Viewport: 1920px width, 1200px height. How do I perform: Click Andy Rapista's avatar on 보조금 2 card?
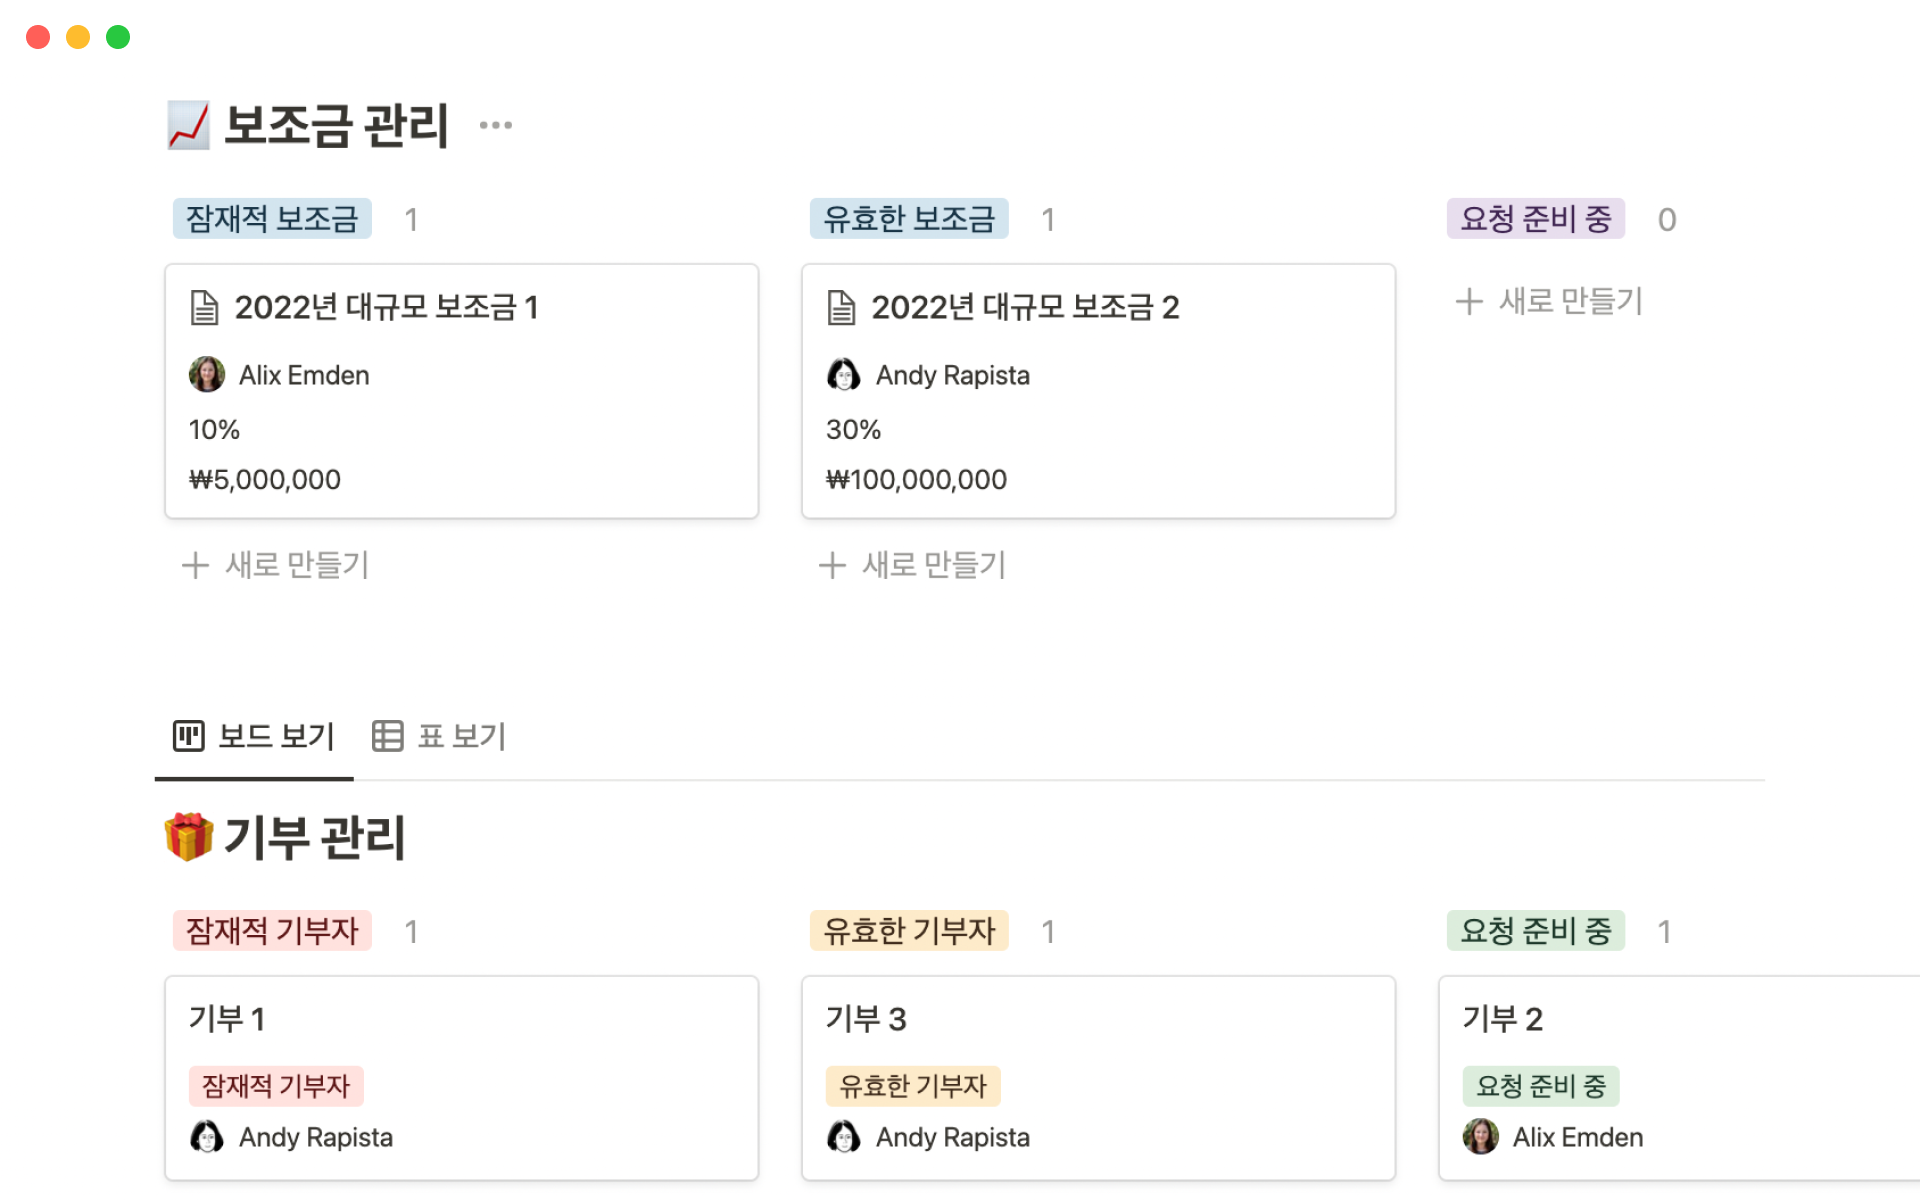[843, 375]
